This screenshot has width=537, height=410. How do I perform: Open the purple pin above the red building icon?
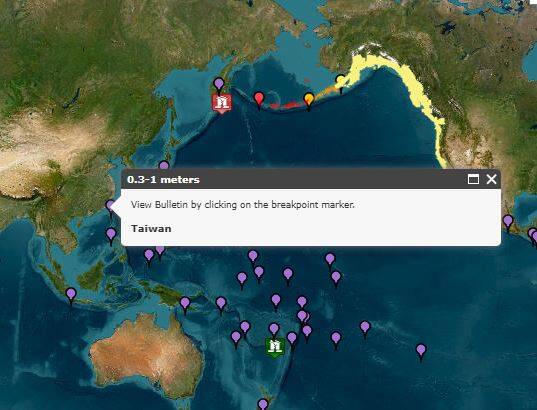(219, 85)
